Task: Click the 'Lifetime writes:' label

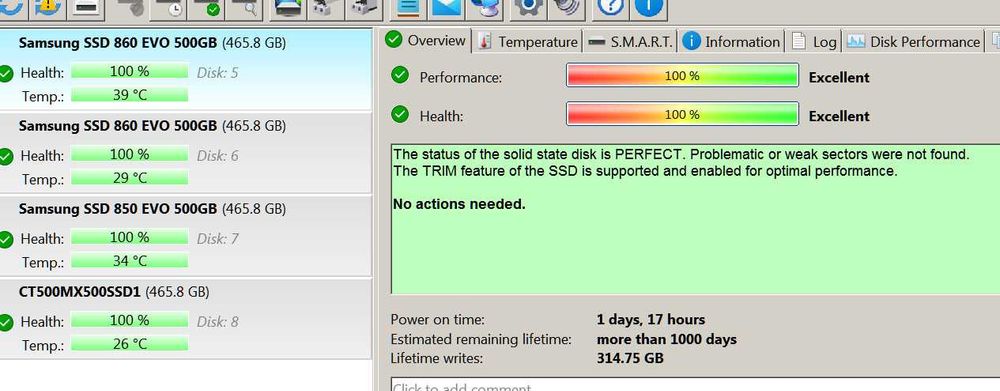Action: (437, 358)
